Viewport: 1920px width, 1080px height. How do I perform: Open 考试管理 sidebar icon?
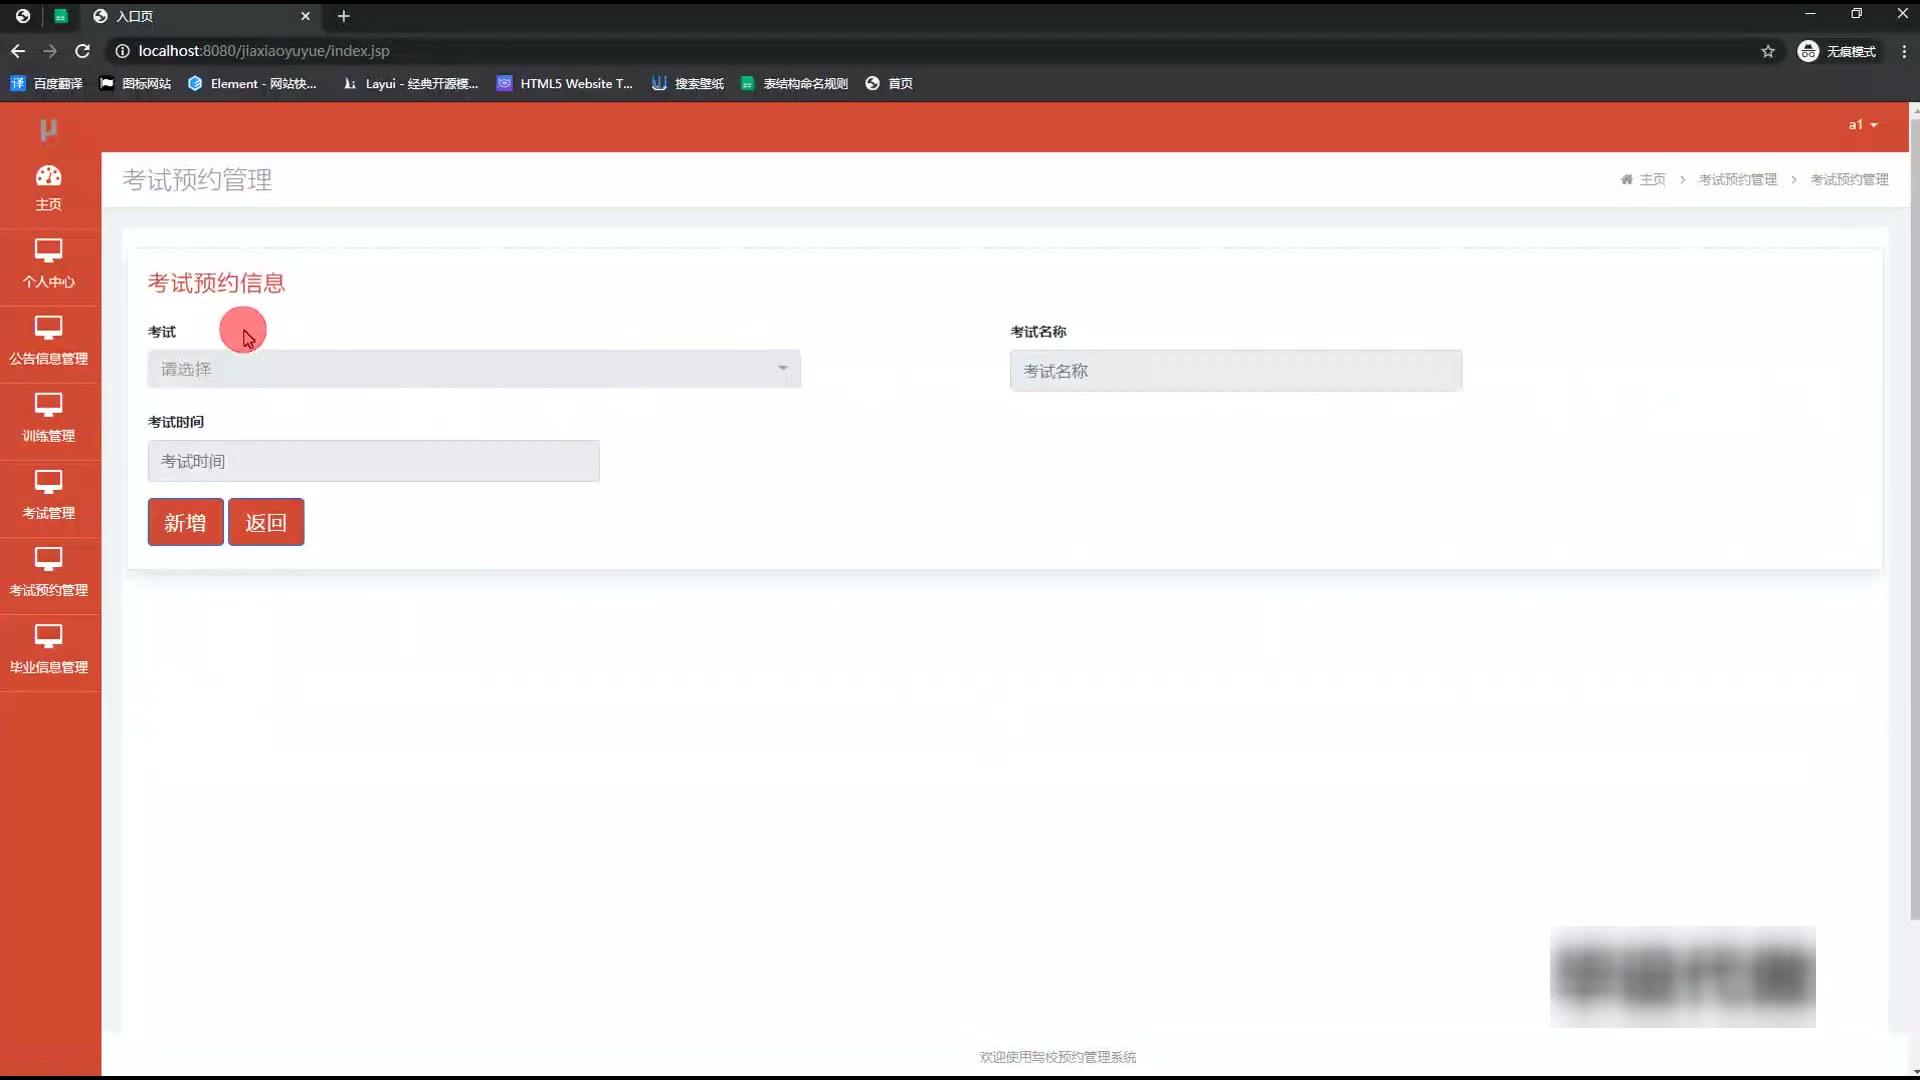48,482
